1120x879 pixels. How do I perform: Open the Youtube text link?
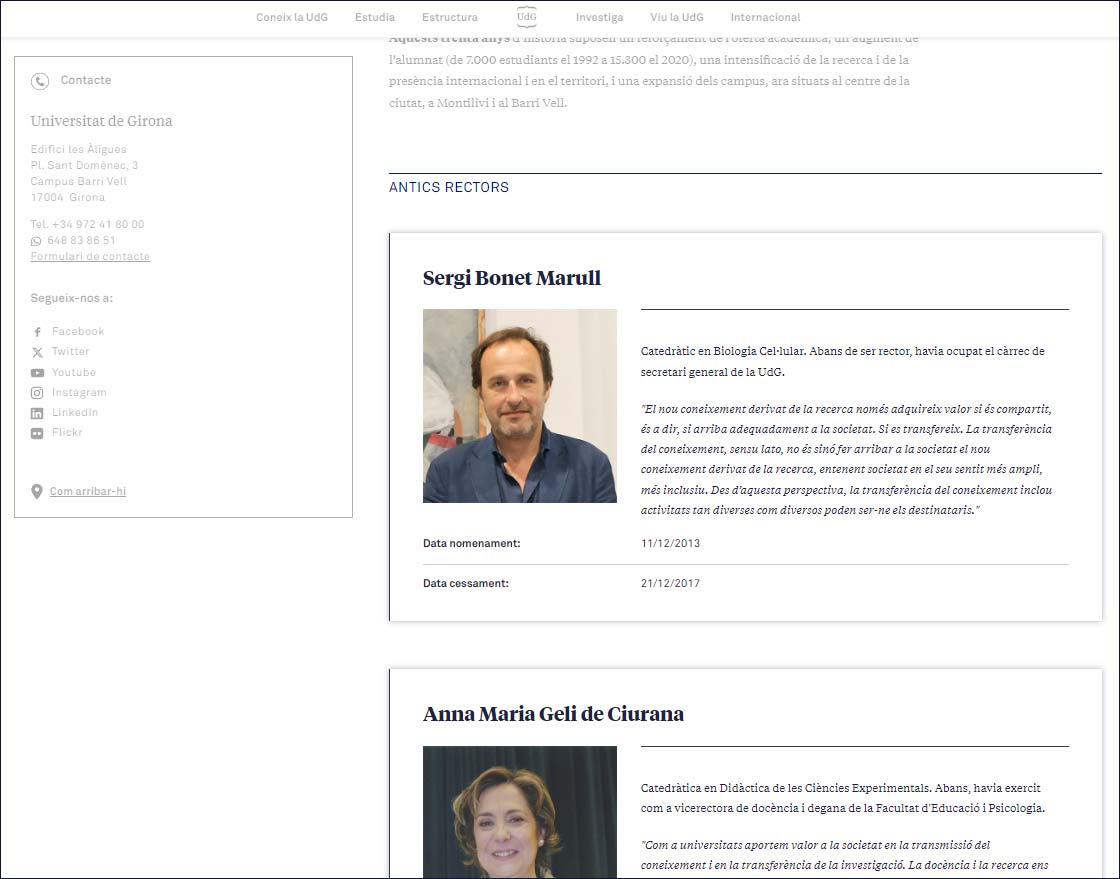pyautogui.click(x=74, y=373)
